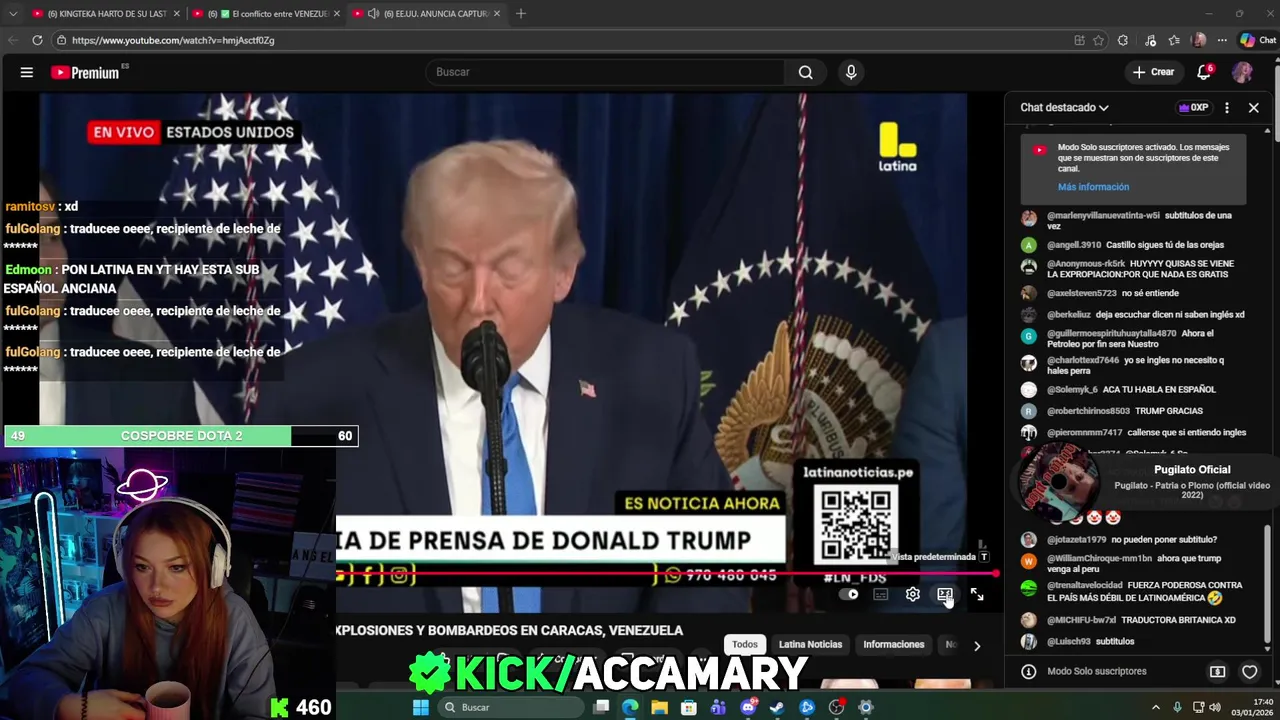
Task: Add this page to browser favorites
Action: [1098, 40]
